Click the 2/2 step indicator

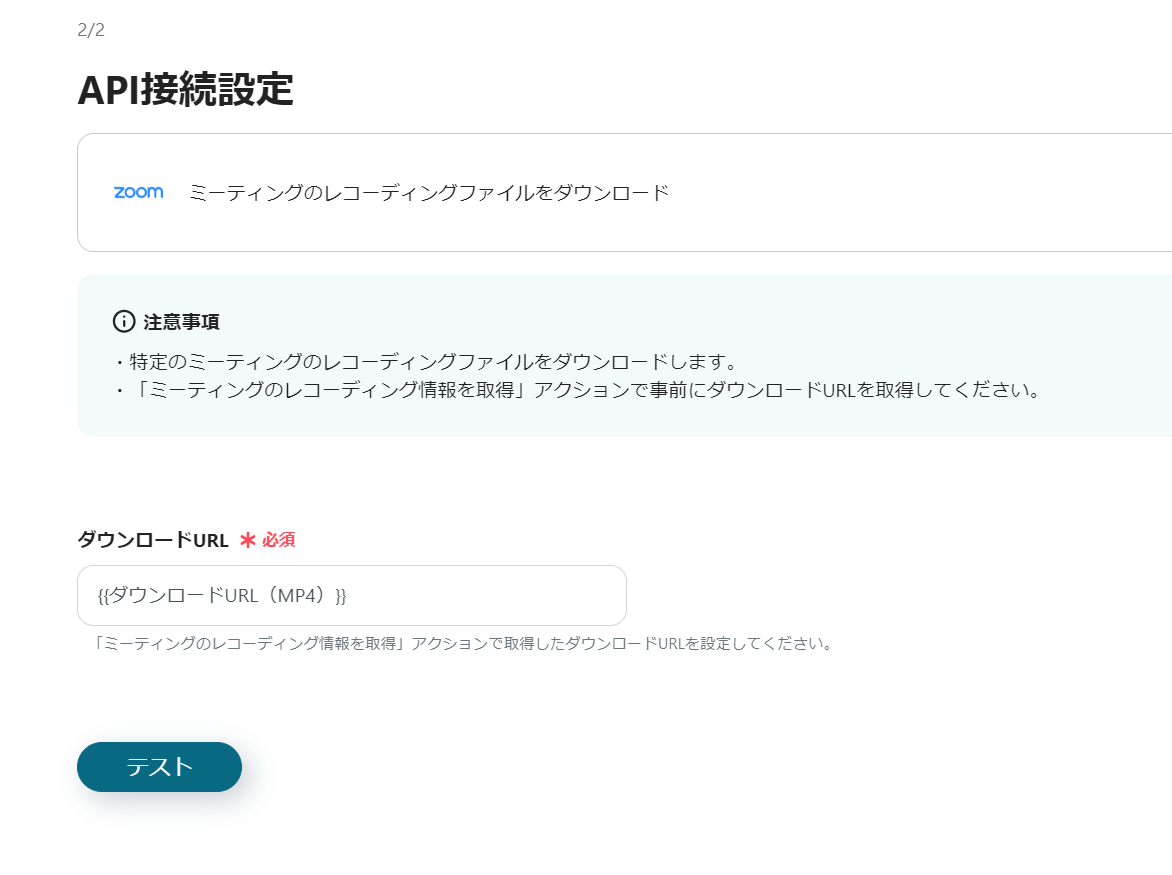click(91, 30)
